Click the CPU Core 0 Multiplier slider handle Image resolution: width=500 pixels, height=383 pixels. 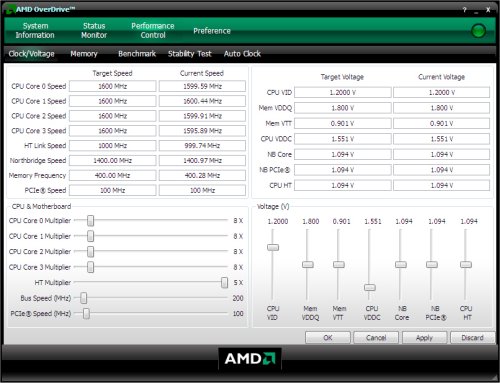[90, 221]
